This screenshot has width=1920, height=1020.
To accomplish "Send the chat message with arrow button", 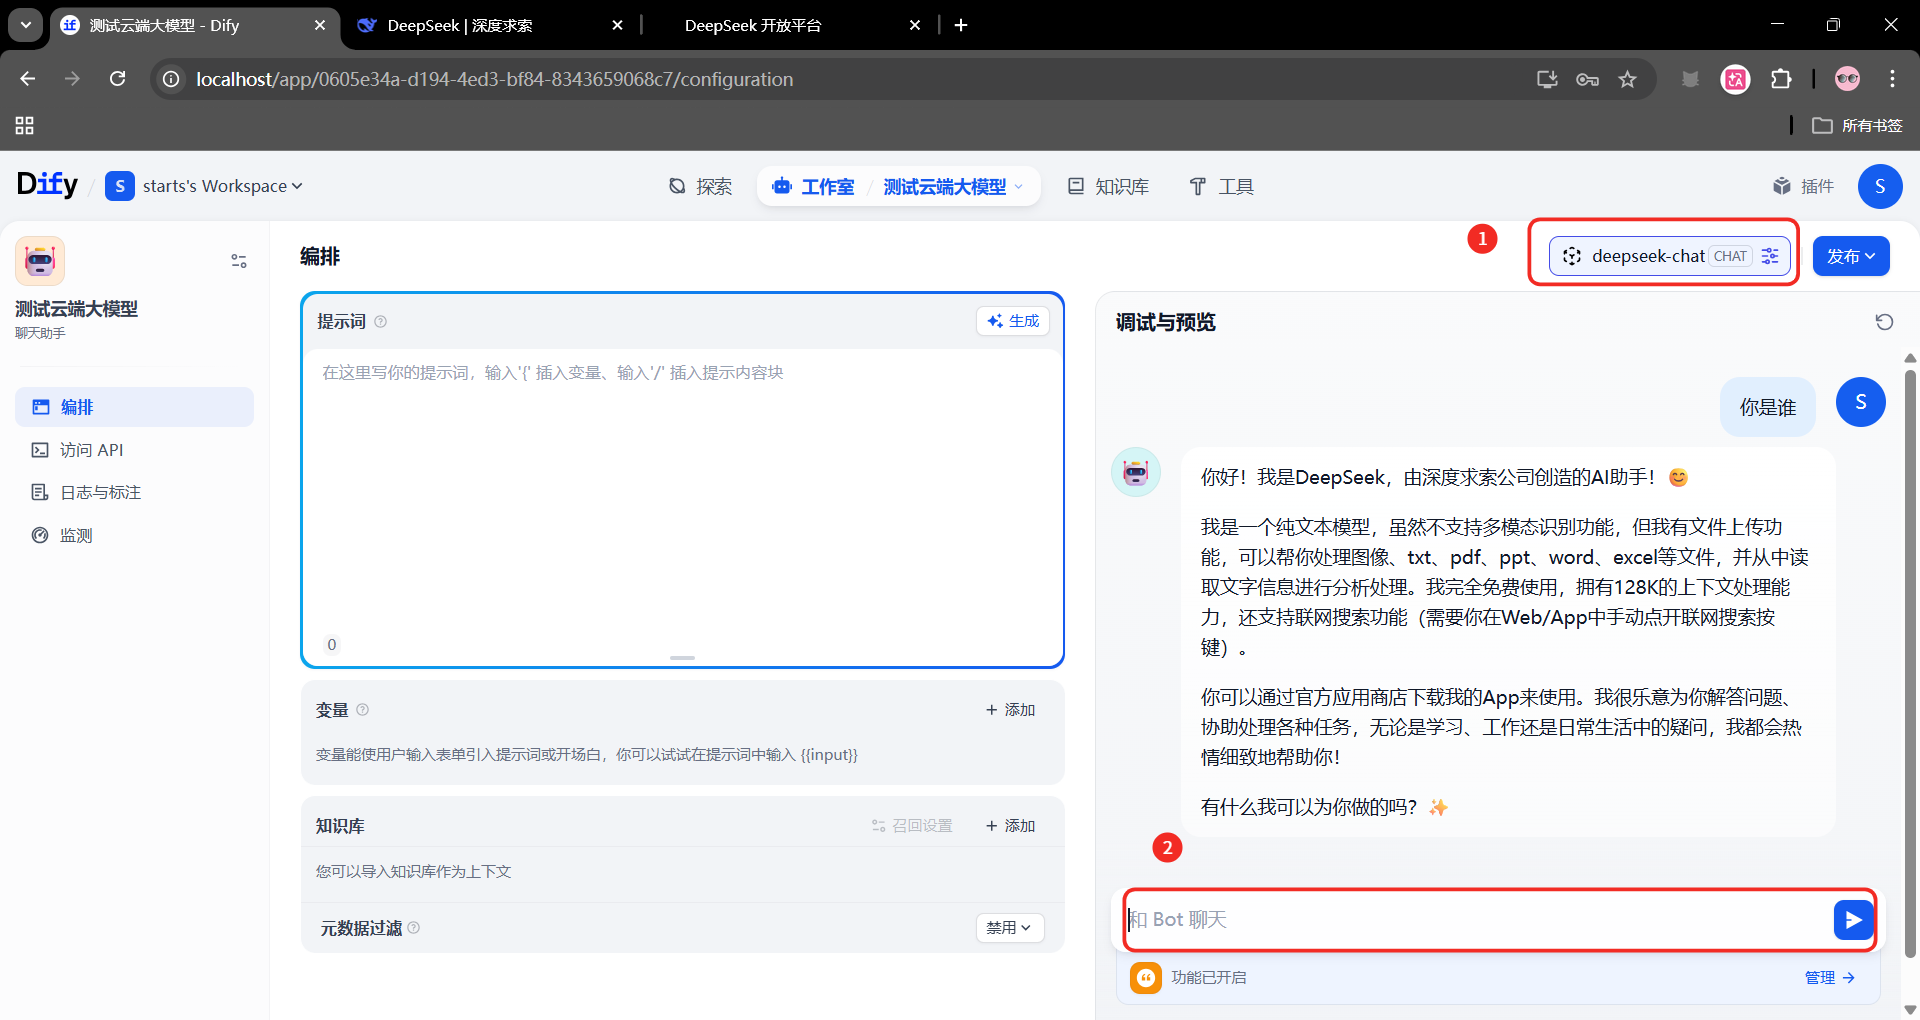I will tap(1853, 920).
